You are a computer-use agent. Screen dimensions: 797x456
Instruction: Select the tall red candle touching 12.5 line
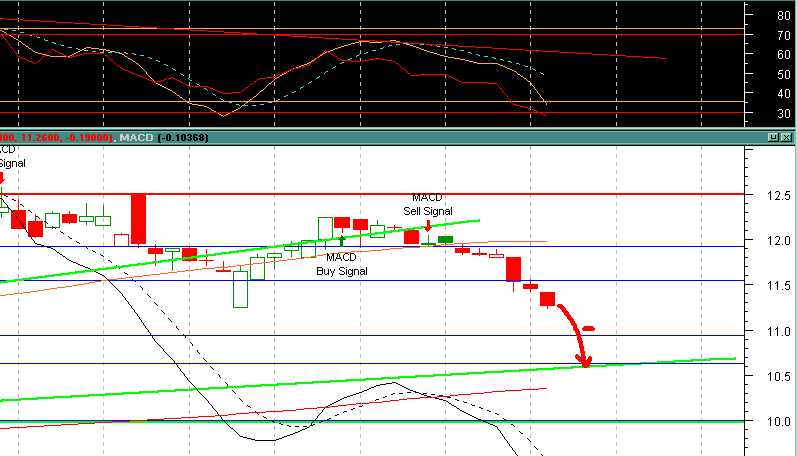click(x=138, y=219)
